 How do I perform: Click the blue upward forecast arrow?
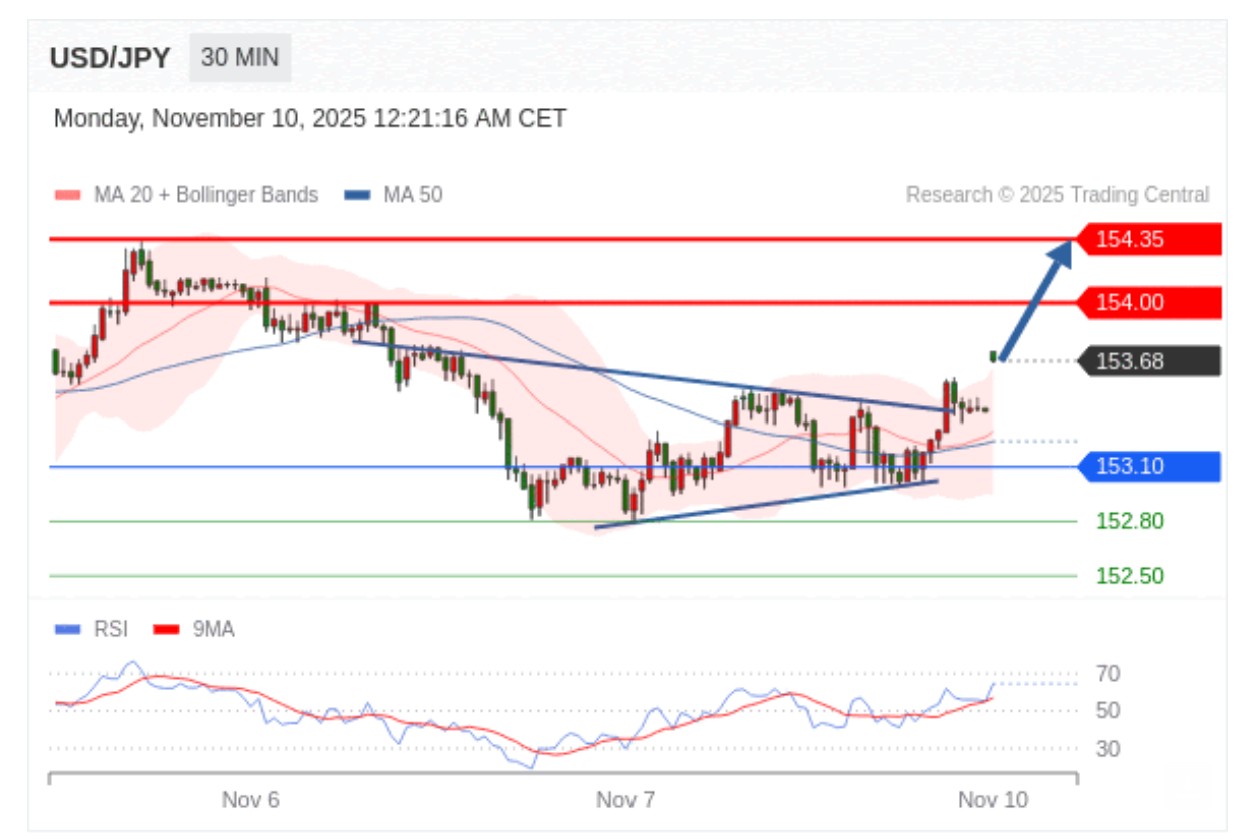click(x=1037, y=298)
